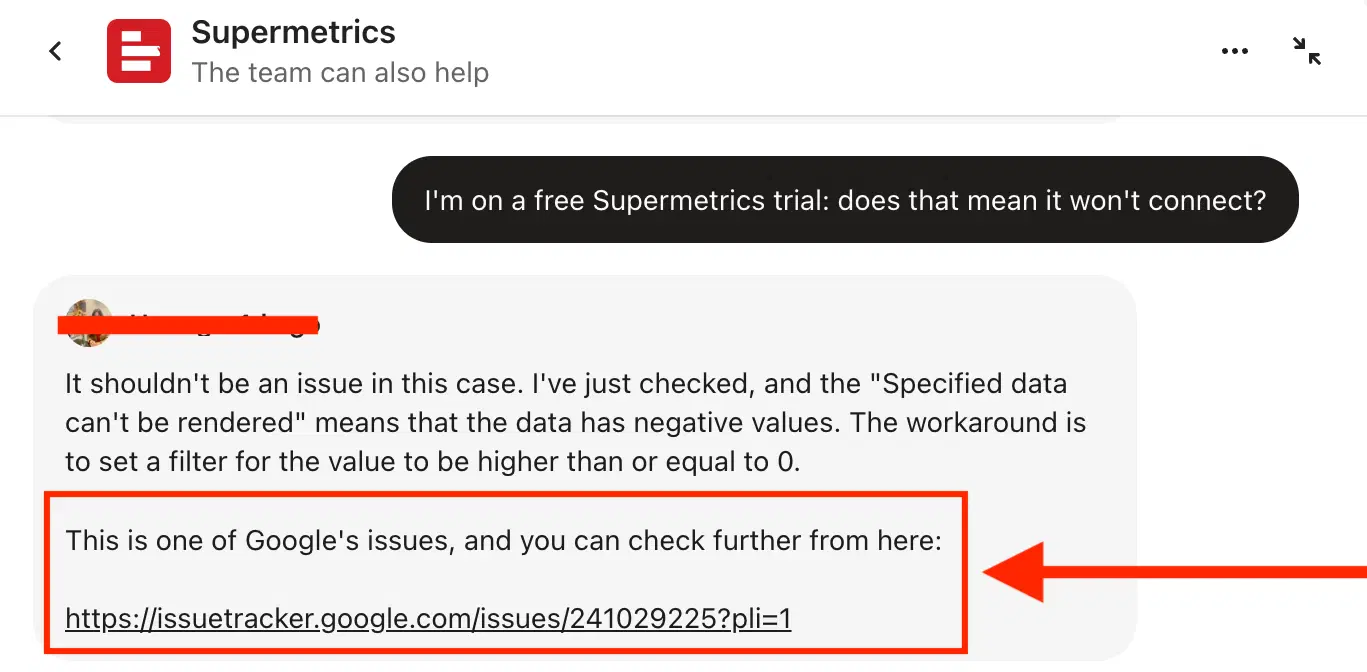Click the issuetracker.google.com/issues/241029225 hyperlink
Viewport: 1367px width, 672px height.
[x=427, y=619]
